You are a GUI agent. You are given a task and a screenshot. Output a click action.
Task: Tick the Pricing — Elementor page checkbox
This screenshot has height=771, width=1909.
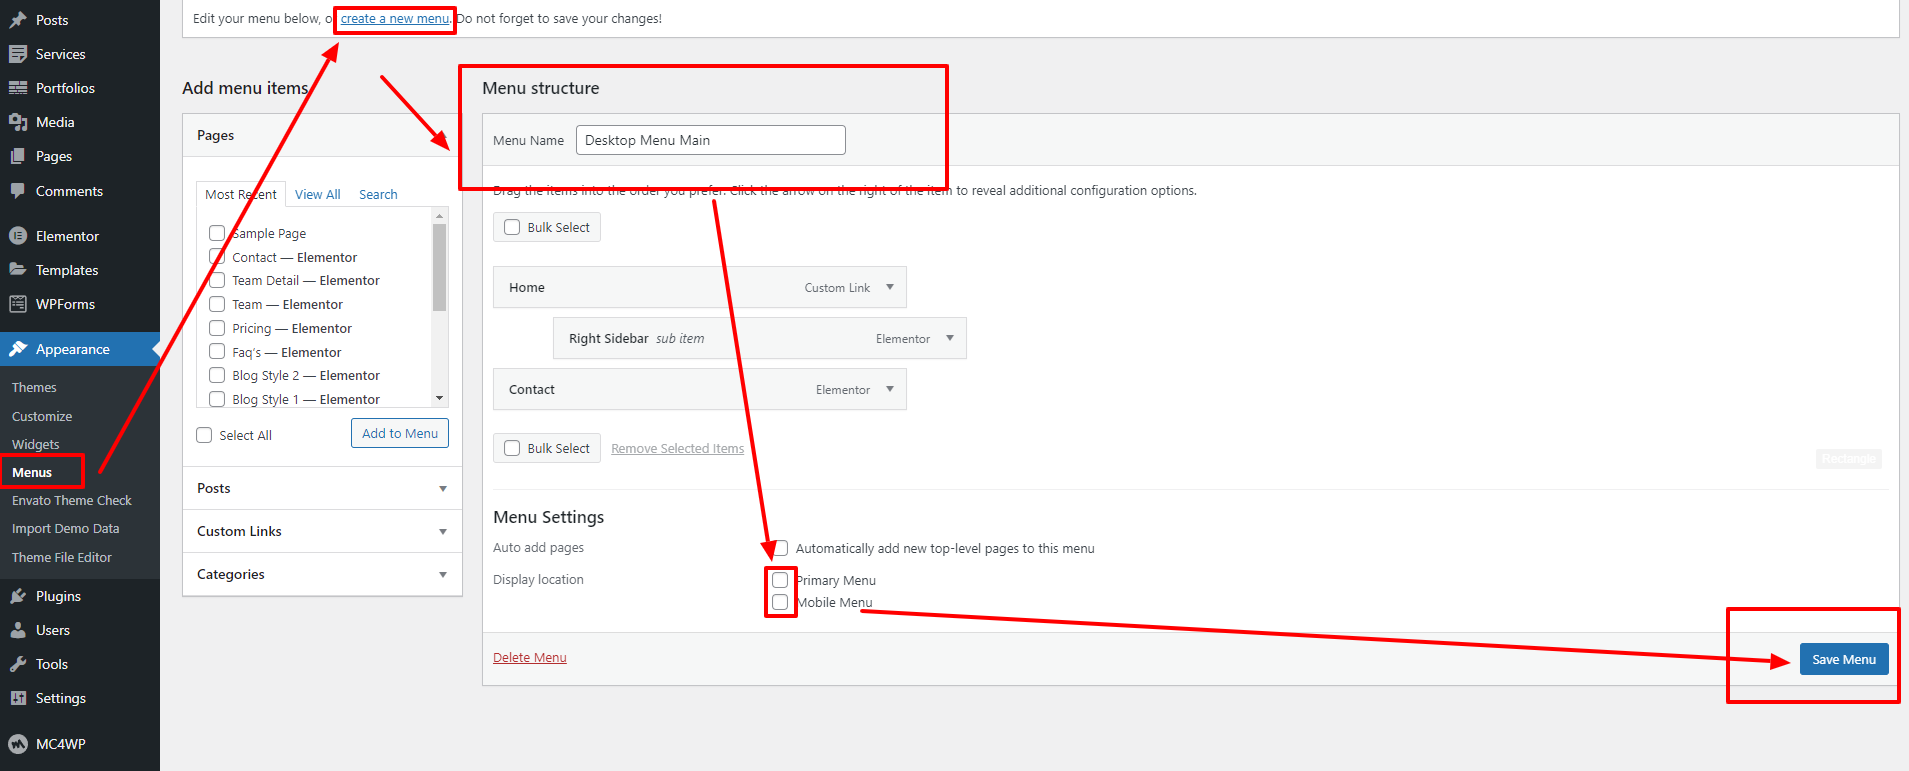(217, 328)
